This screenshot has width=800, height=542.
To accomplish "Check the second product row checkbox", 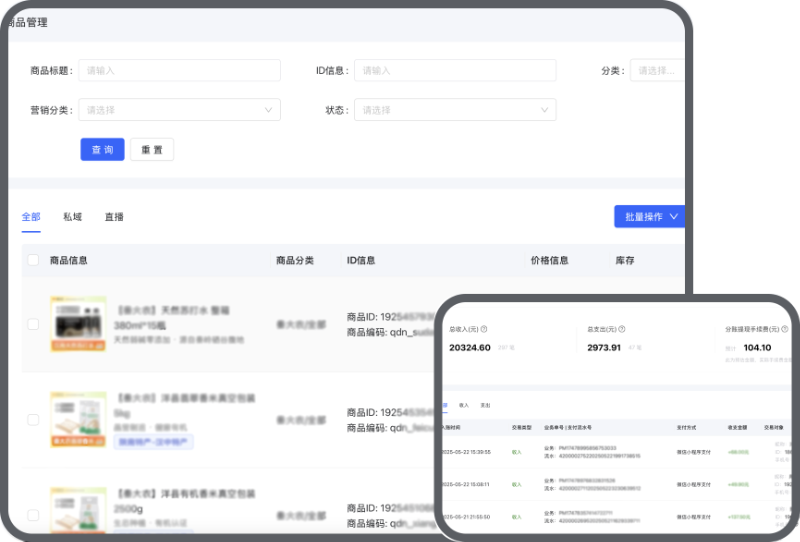I will click(33, 420).
